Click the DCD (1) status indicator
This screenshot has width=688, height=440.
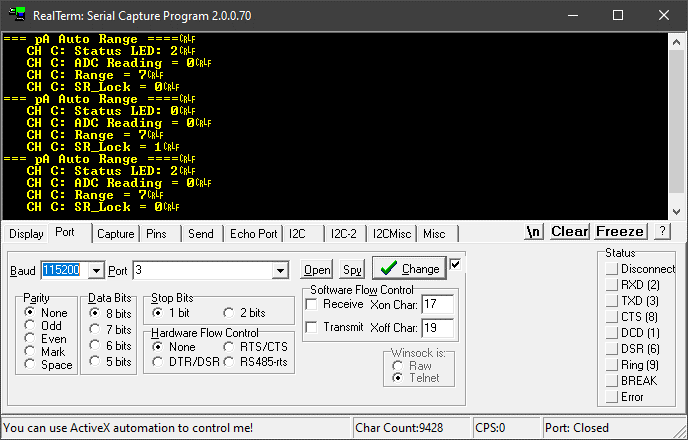coord(612,333)
